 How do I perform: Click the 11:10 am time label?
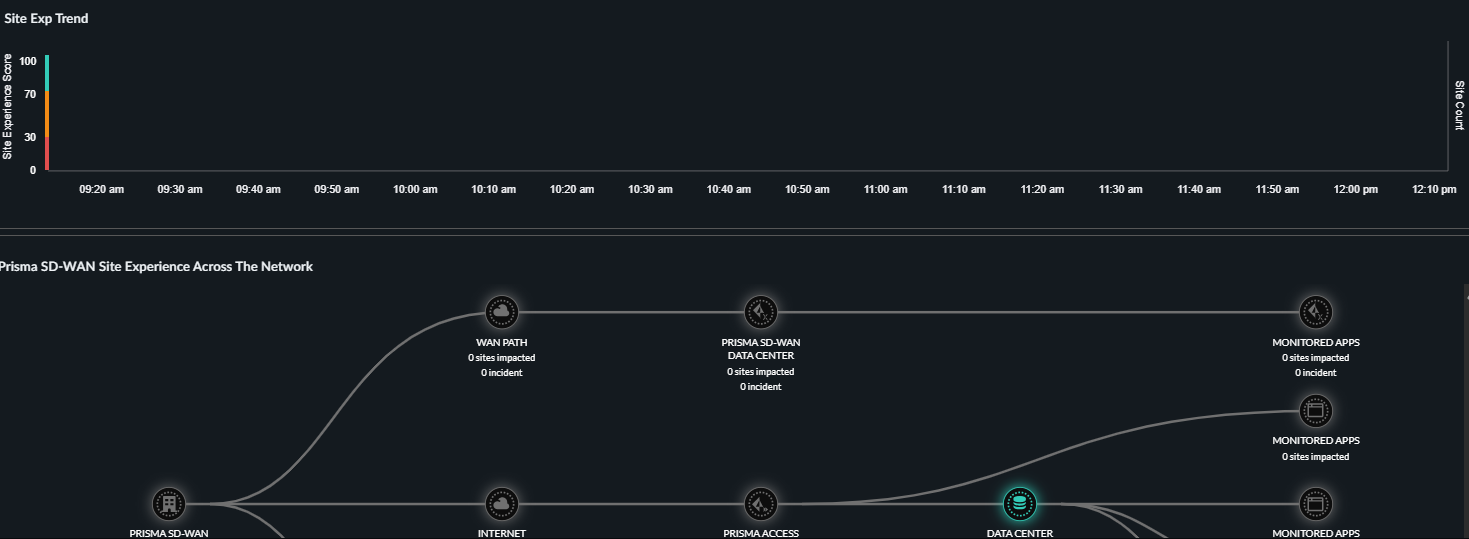point(964,189)
